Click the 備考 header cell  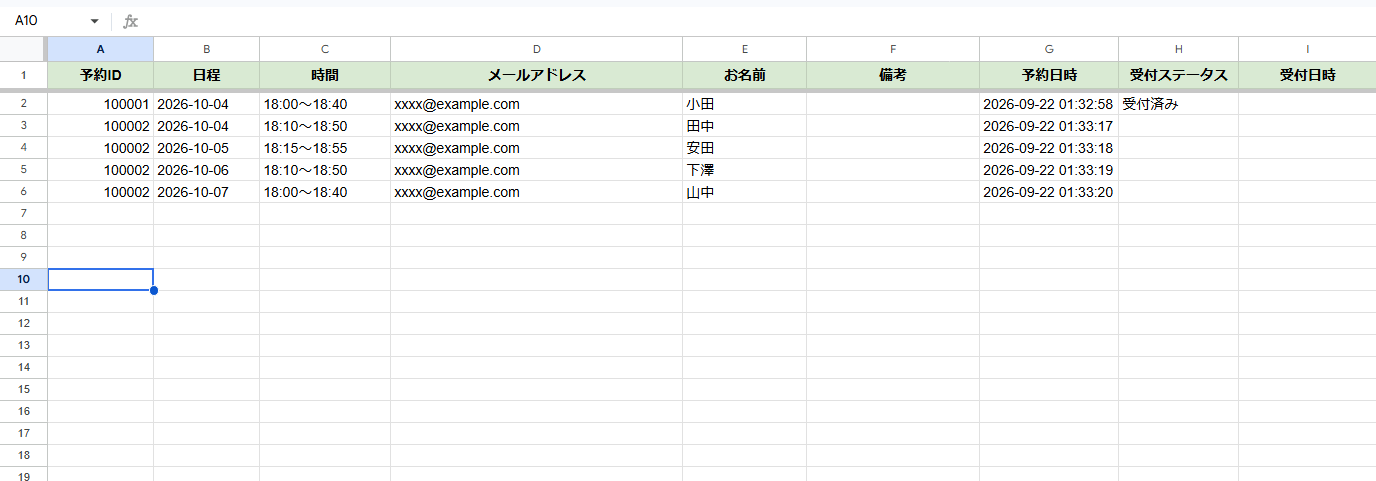(x=893, y=75)
